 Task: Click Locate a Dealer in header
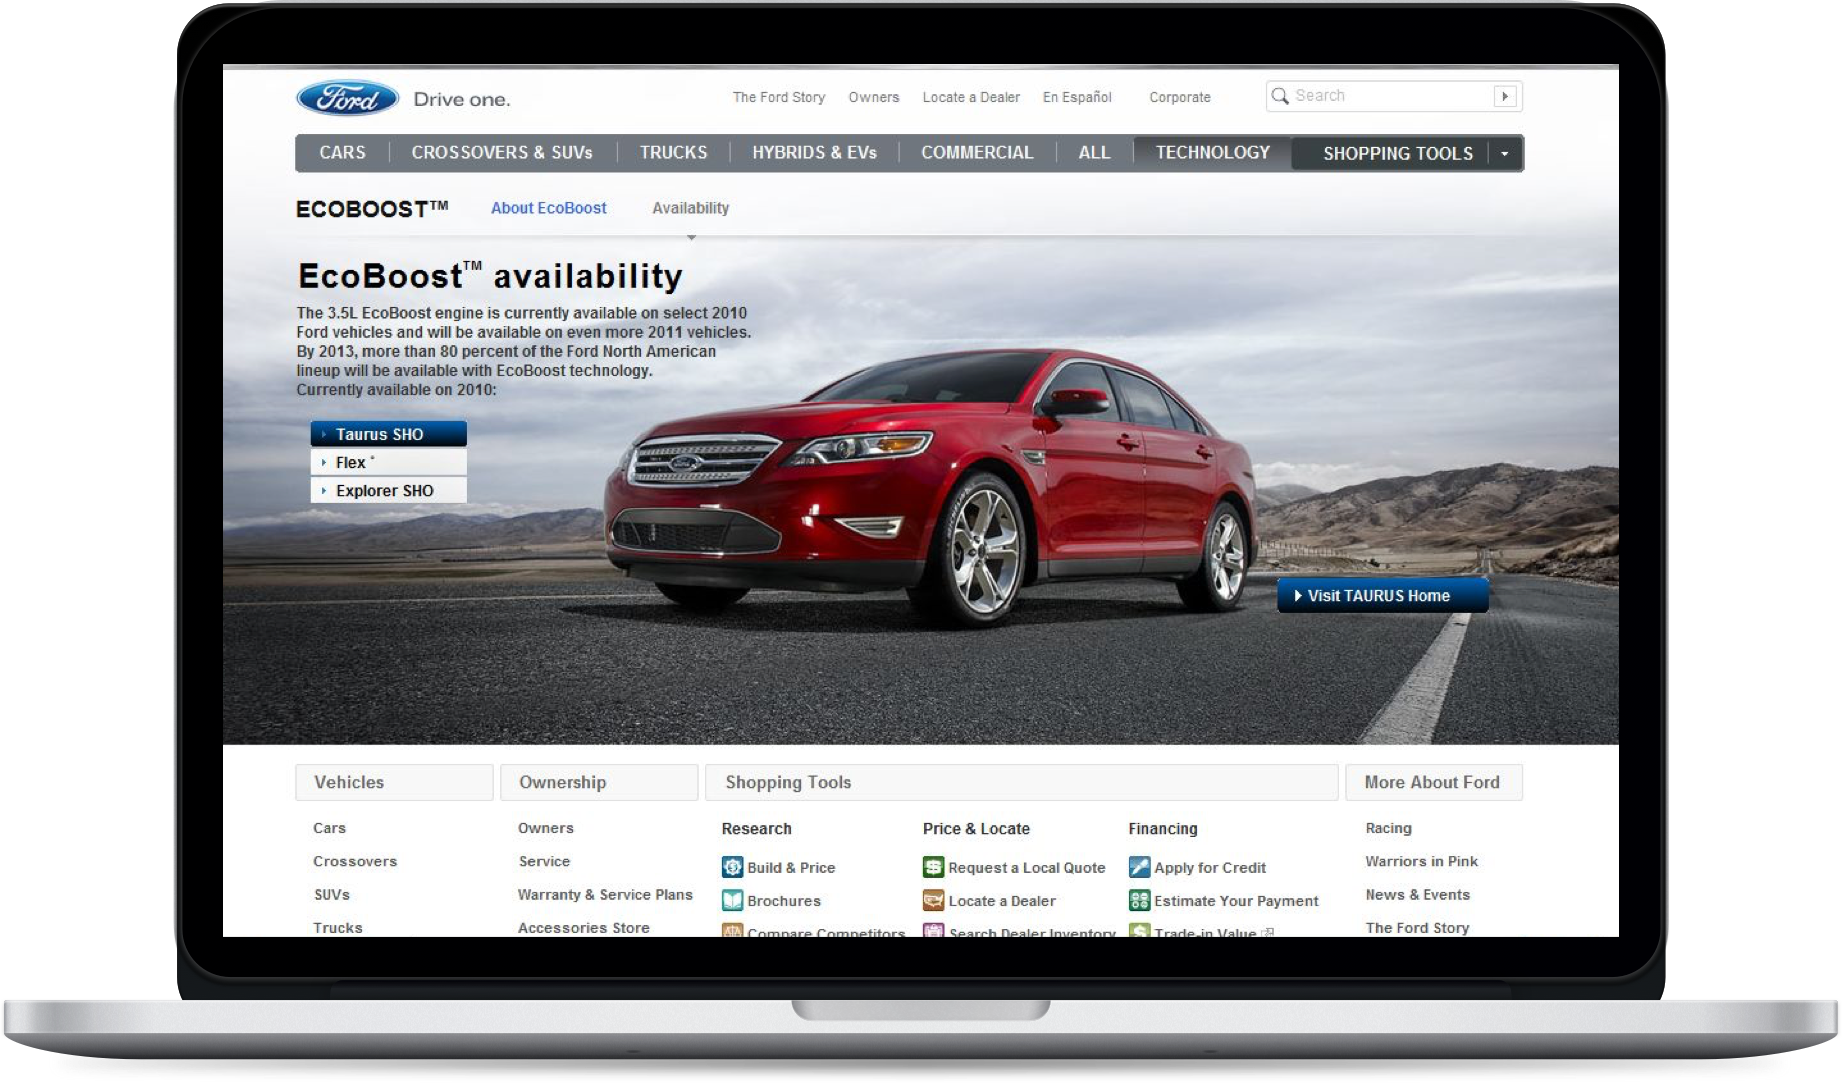(x=970, y=97)
